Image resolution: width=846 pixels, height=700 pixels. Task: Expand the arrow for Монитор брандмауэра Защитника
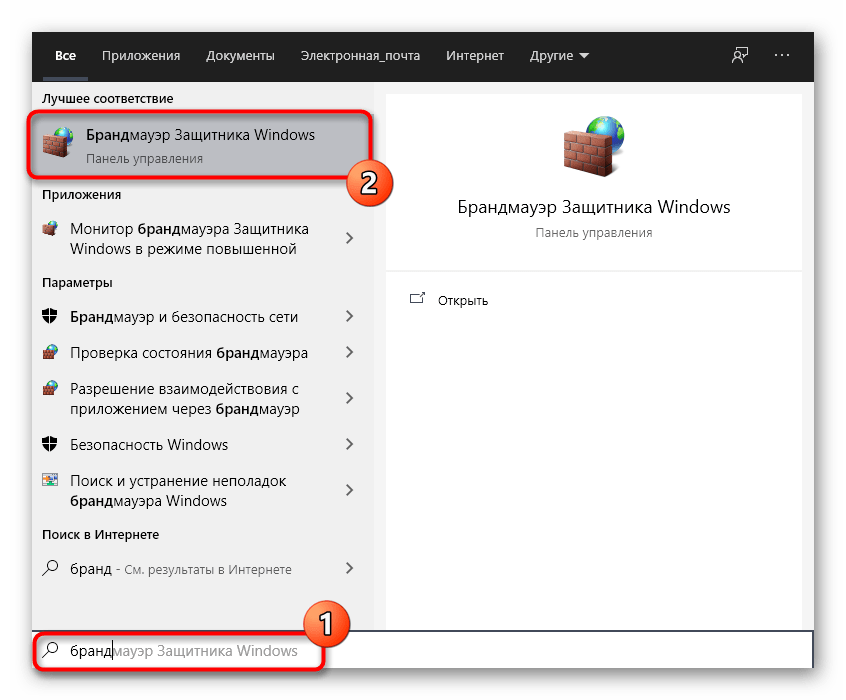click(349, 238)
